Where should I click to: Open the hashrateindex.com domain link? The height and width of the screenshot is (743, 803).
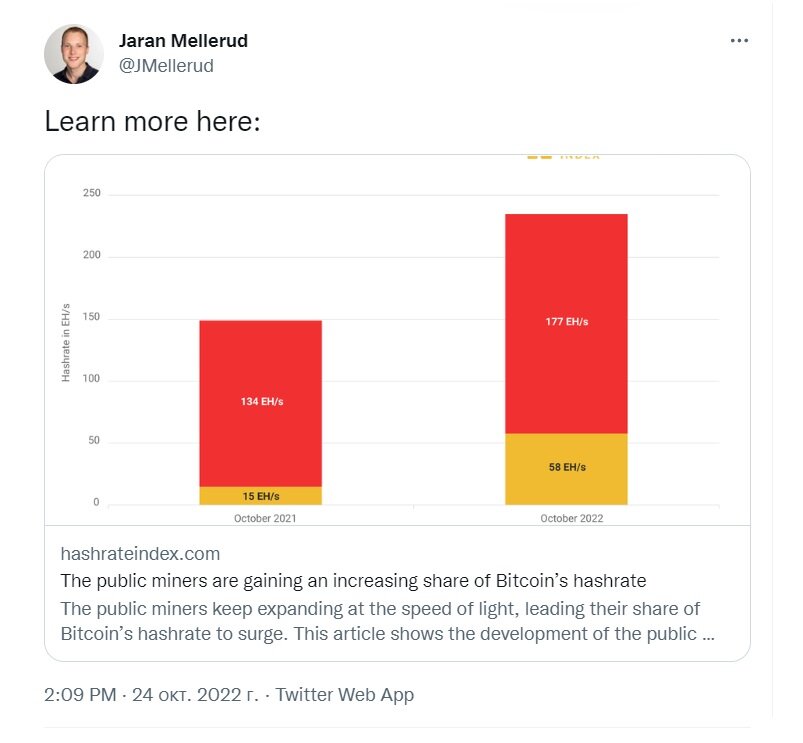pos(140,554)
